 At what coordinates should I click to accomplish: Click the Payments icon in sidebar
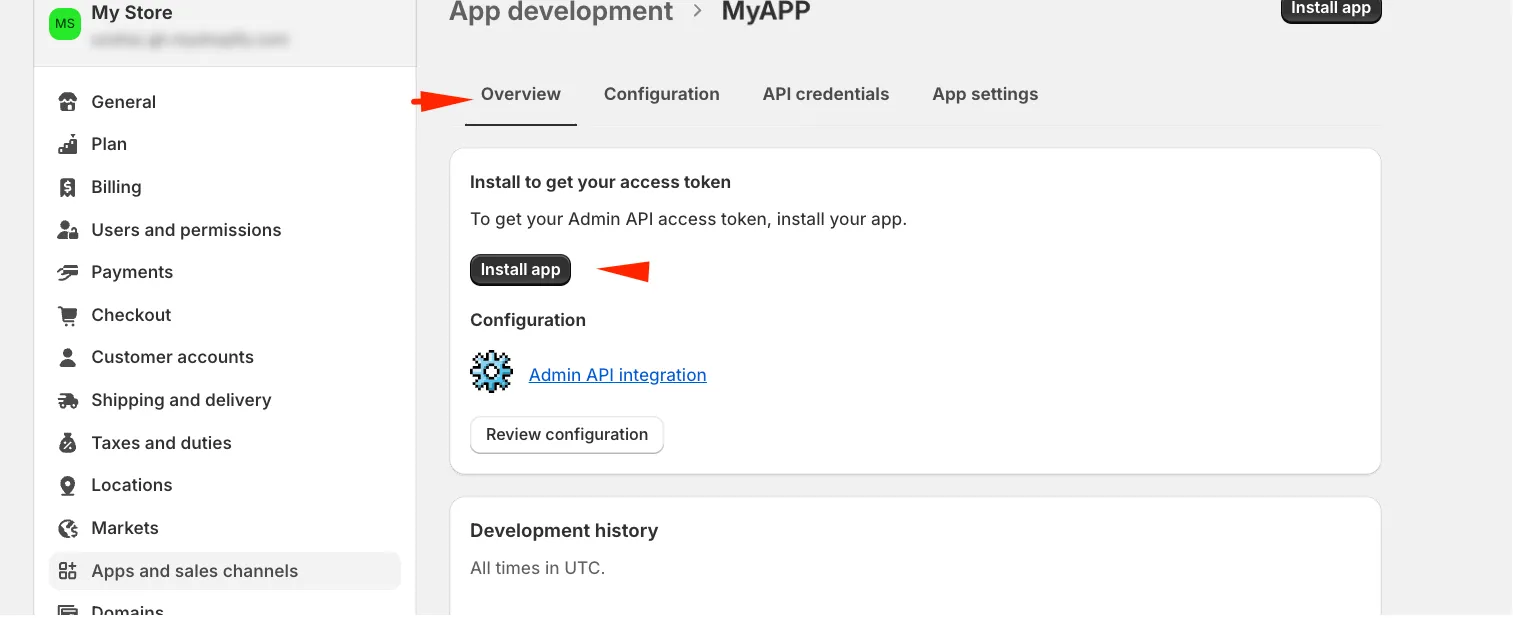click(x=68, y=272)
